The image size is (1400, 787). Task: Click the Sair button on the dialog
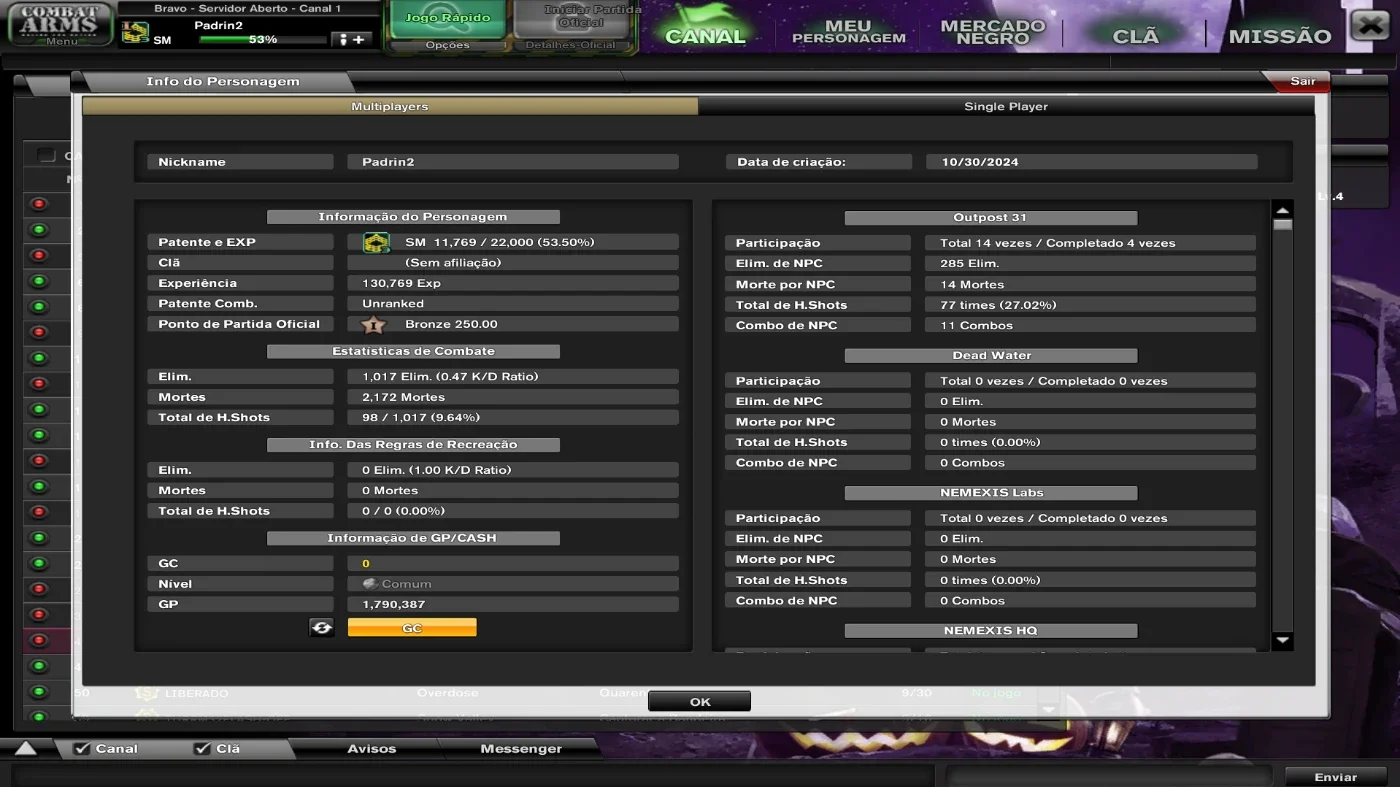click(x=1302, y=81)
